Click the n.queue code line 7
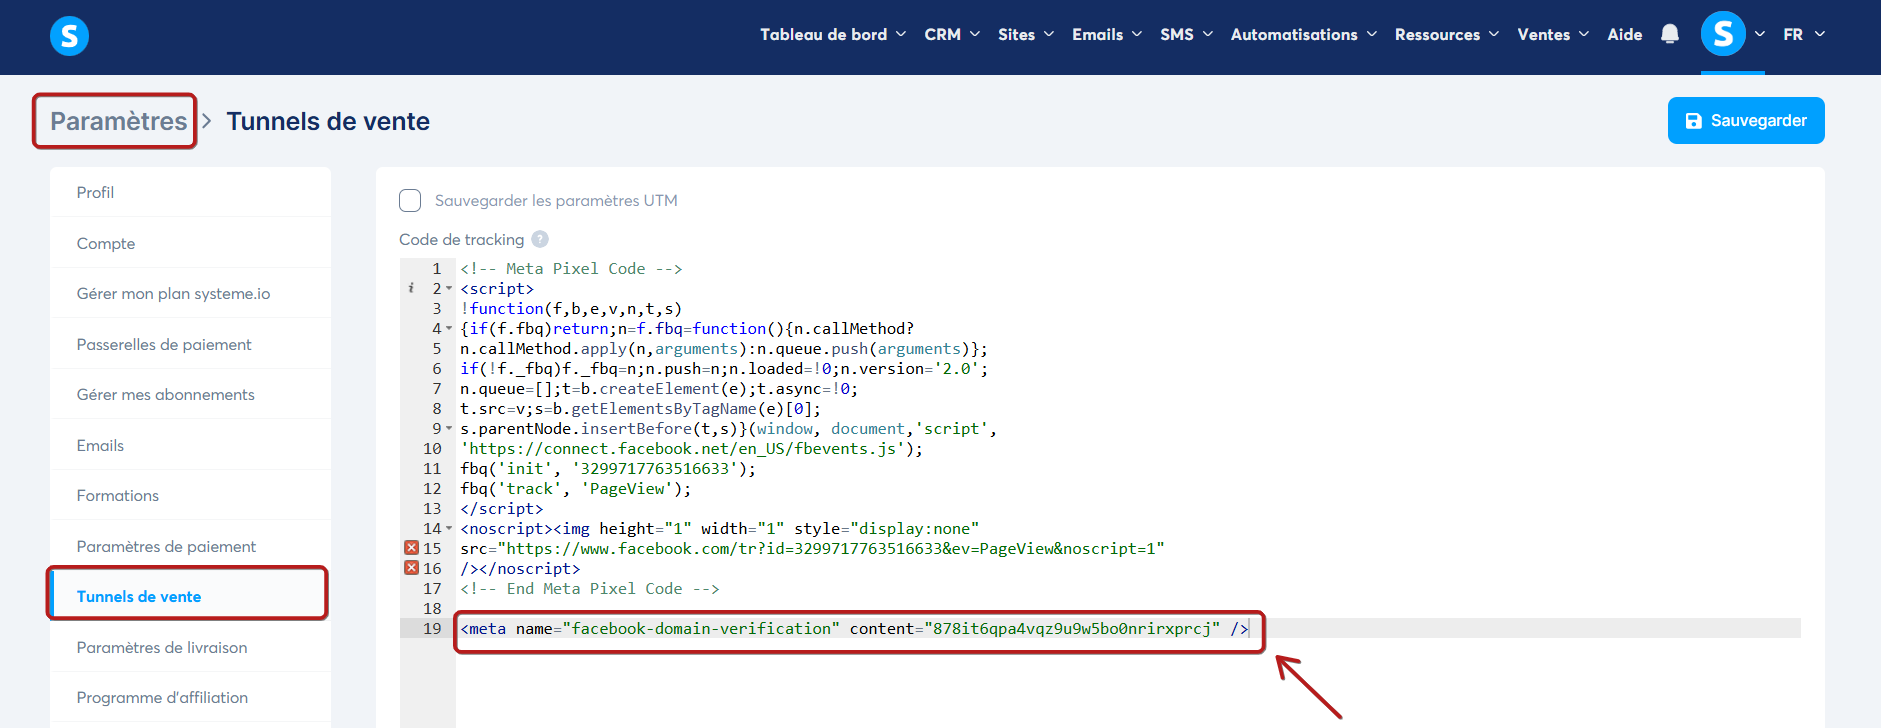 [658, 388]
